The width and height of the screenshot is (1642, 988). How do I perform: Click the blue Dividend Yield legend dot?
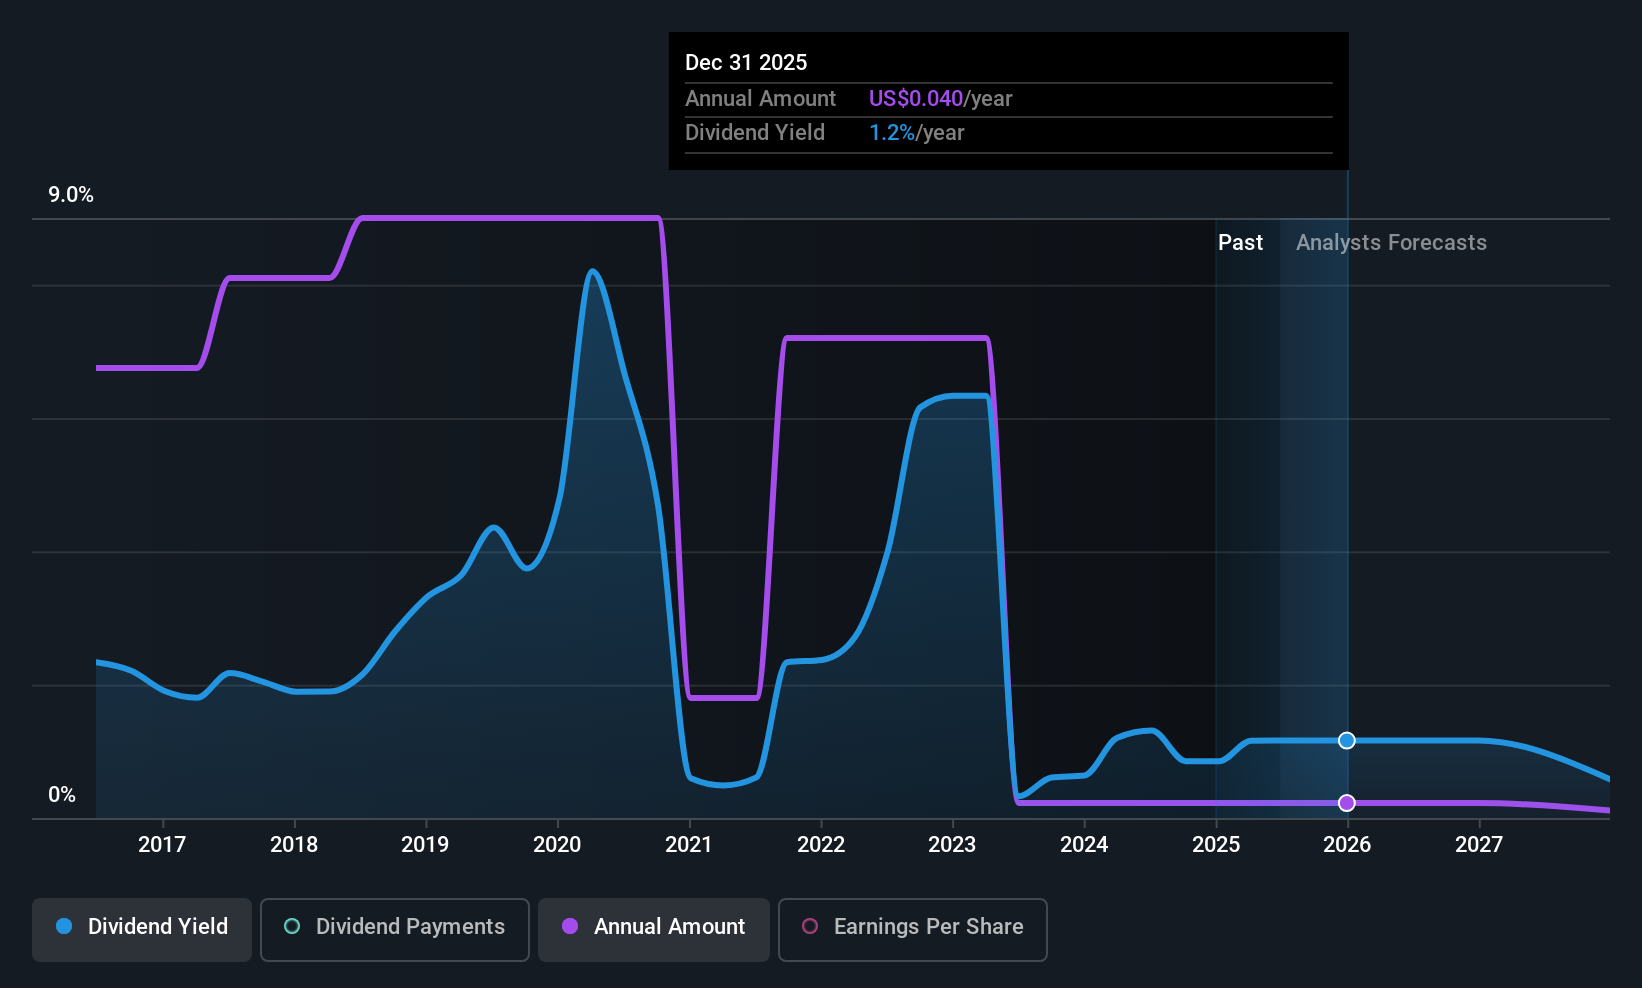click(64, 926)
